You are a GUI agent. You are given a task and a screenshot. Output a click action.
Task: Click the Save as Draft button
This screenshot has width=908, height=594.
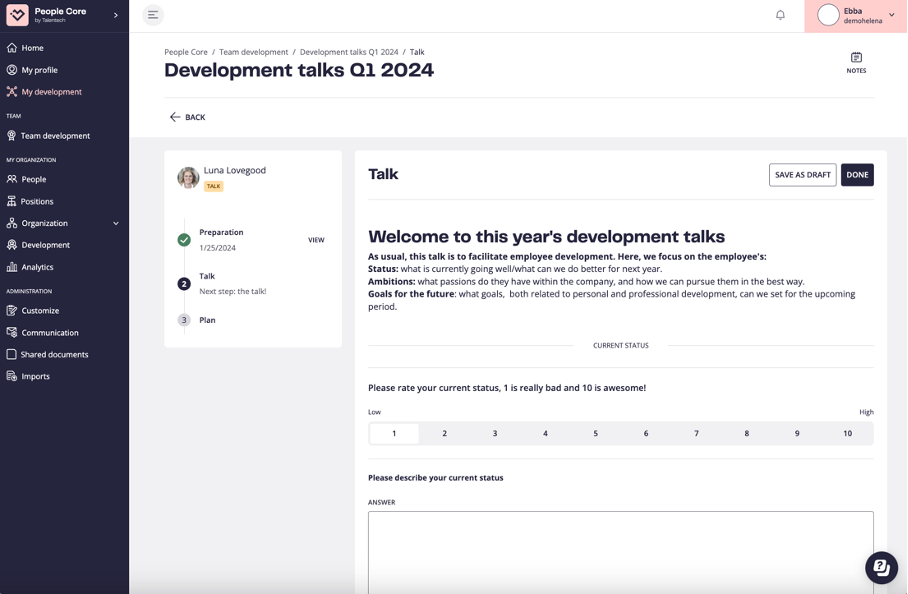coord(802,175)
